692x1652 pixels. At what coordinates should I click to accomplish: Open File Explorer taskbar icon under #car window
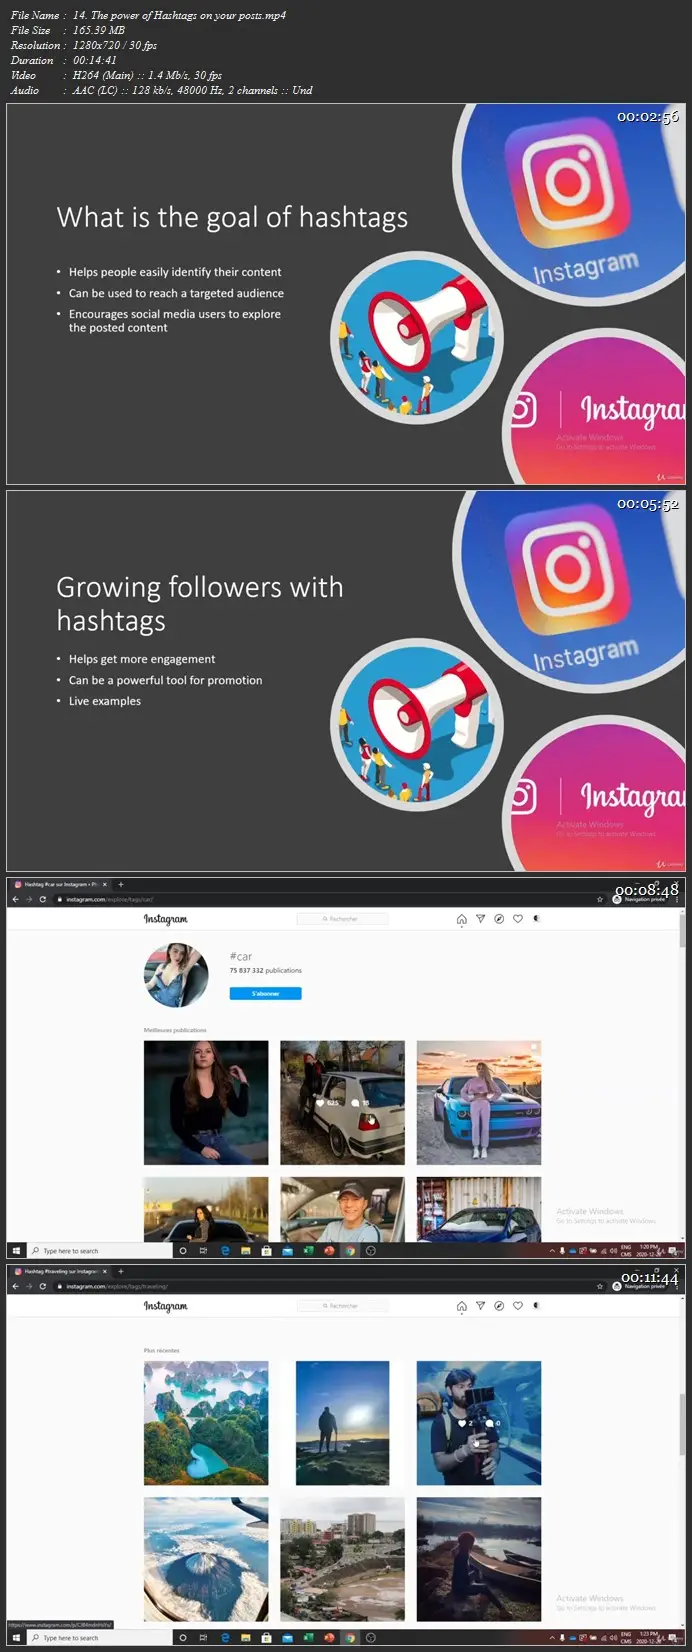click(x=246, y=1251)
